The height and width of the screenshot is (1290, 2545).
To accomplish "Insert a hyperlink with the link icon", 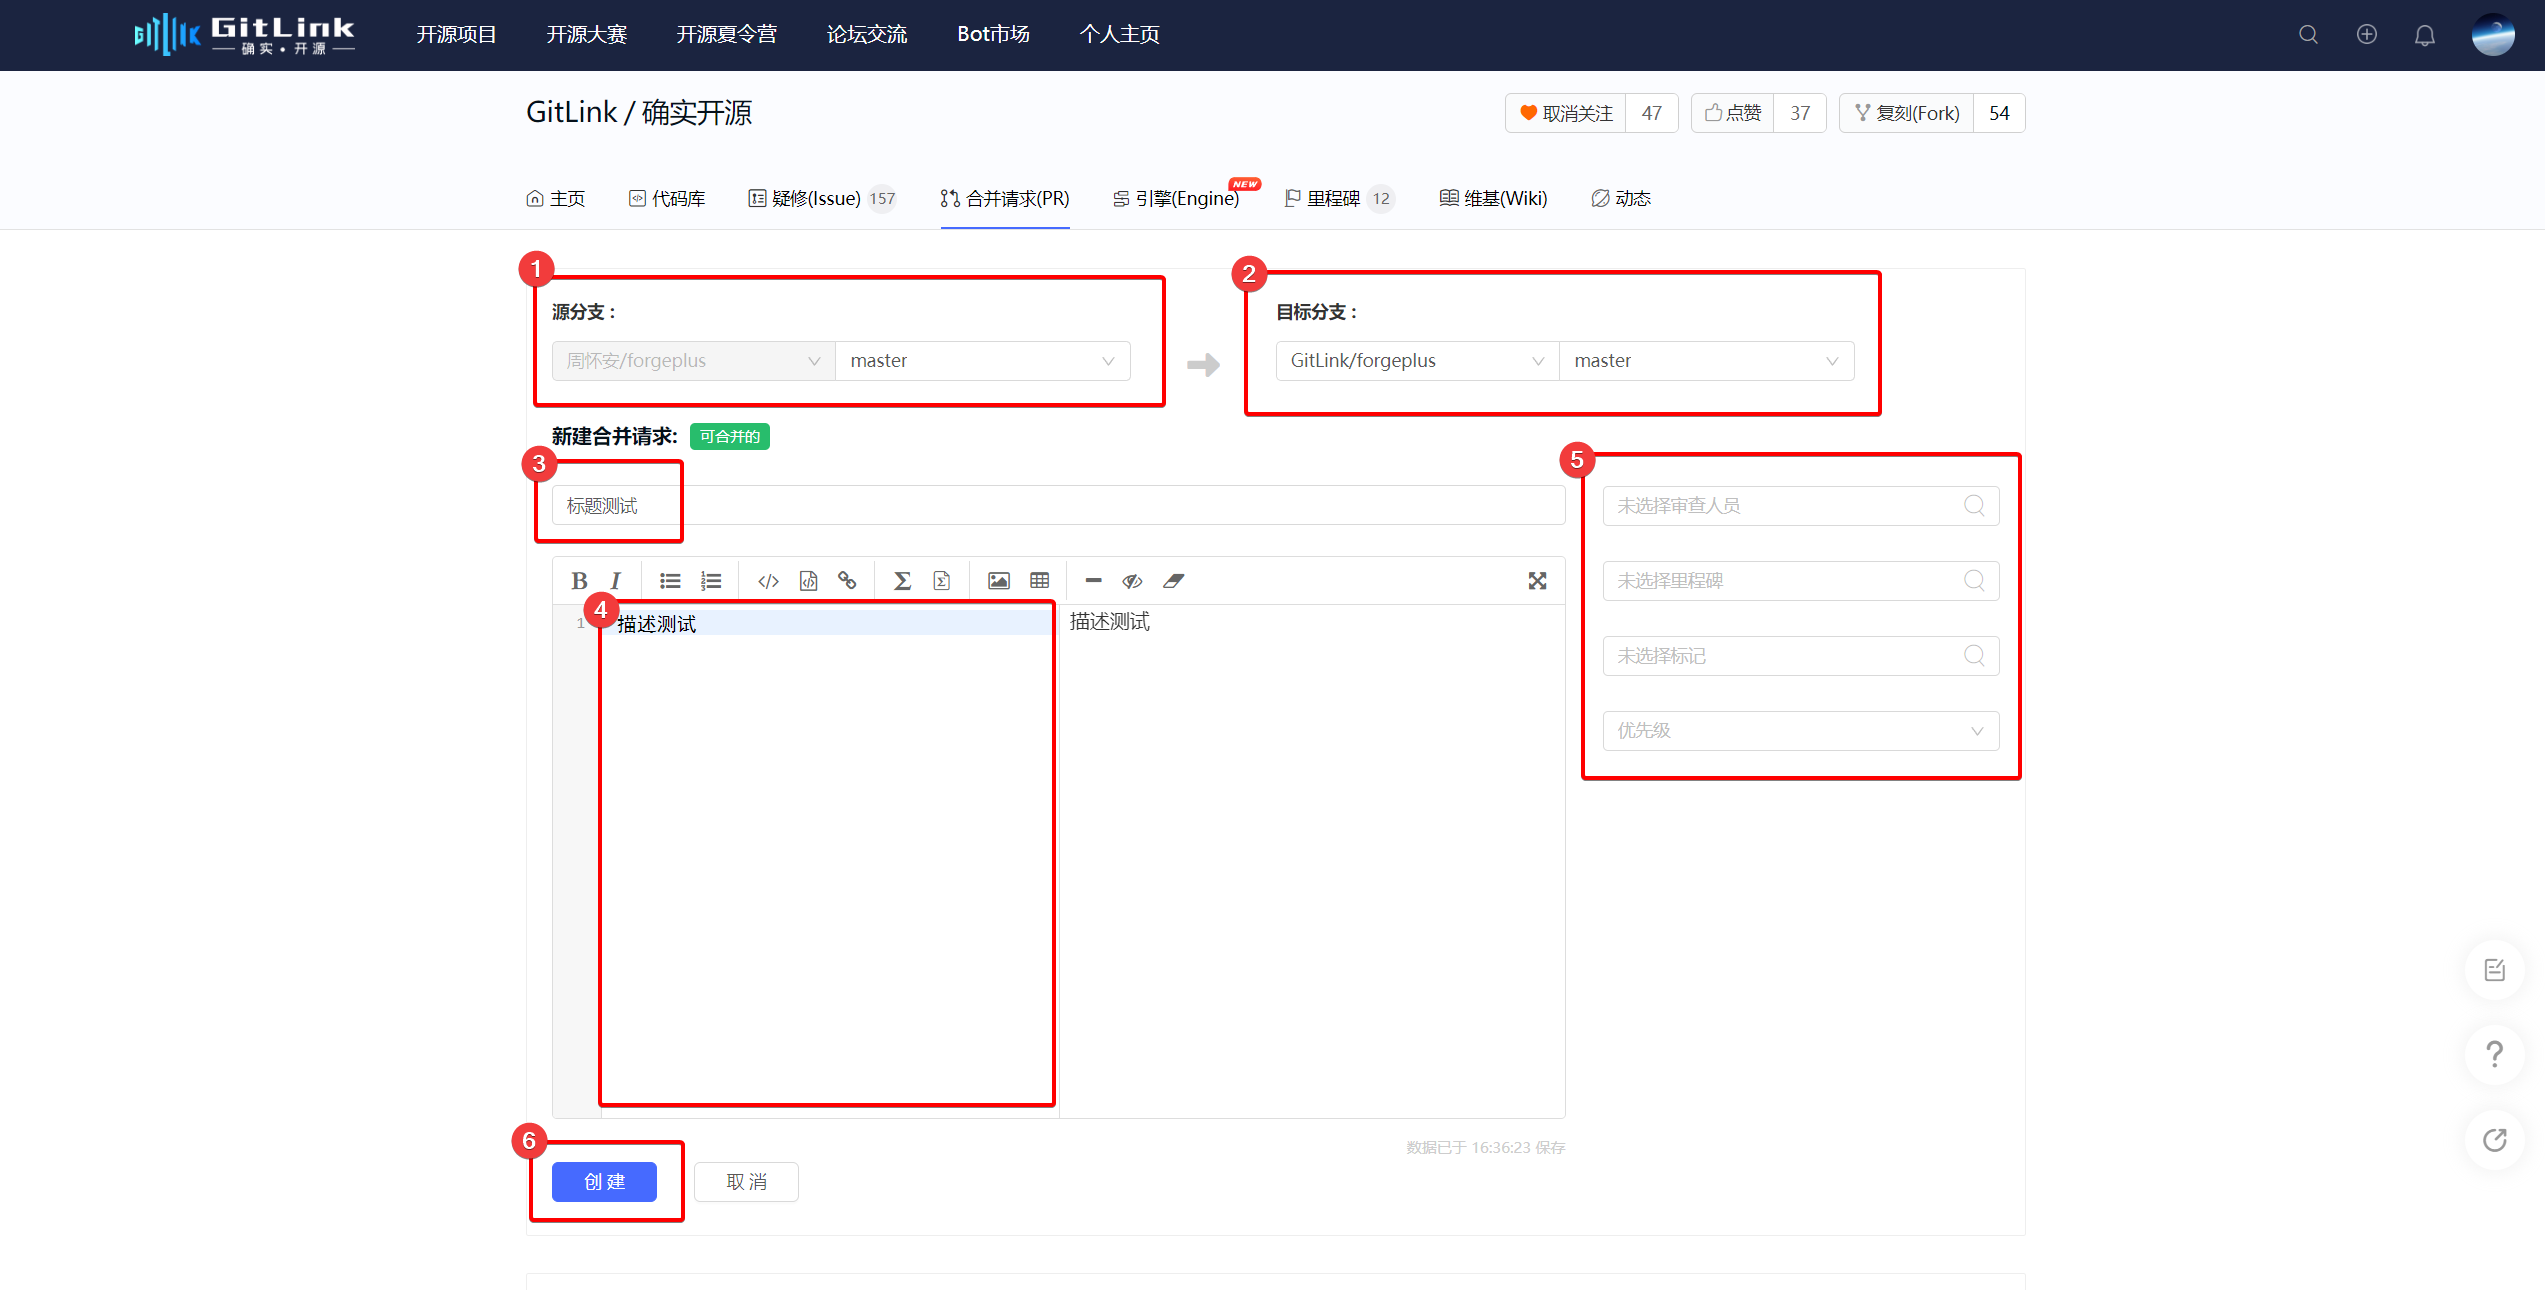I will coord(847,581).
